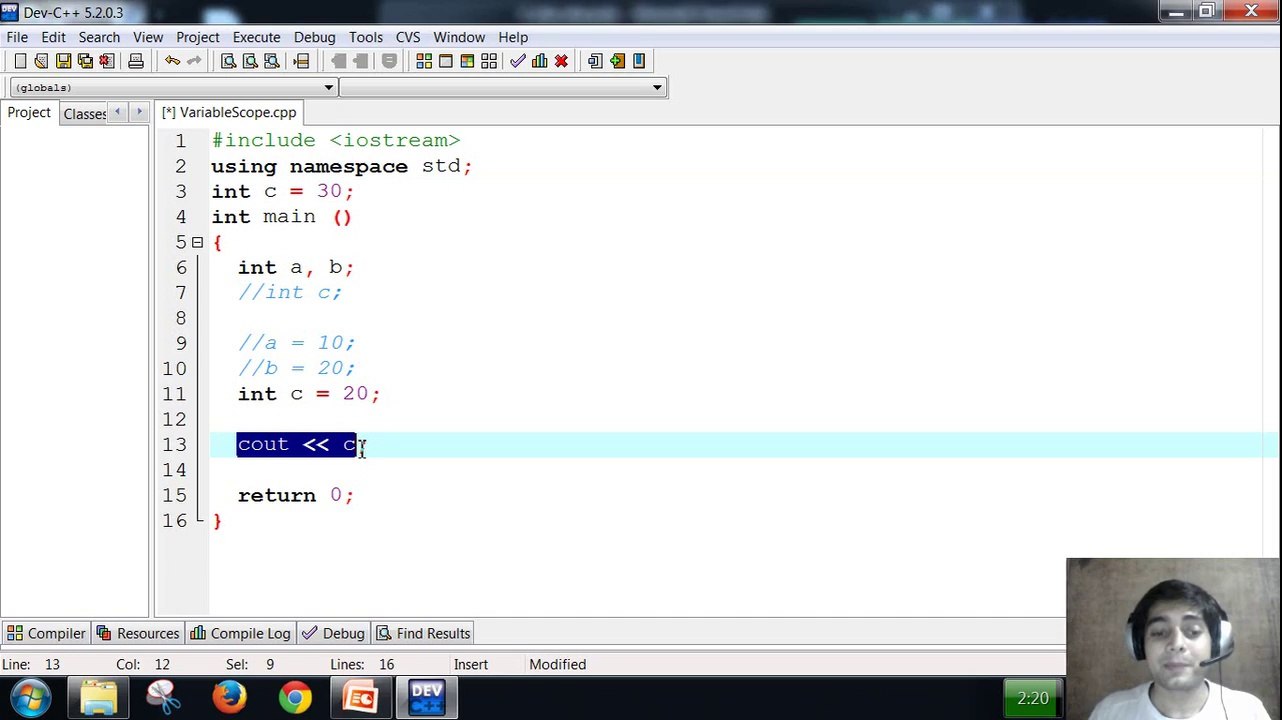Click the green plus toggle bookmark icon
This screenshot has height=720, width=1282.
[617, 61]
